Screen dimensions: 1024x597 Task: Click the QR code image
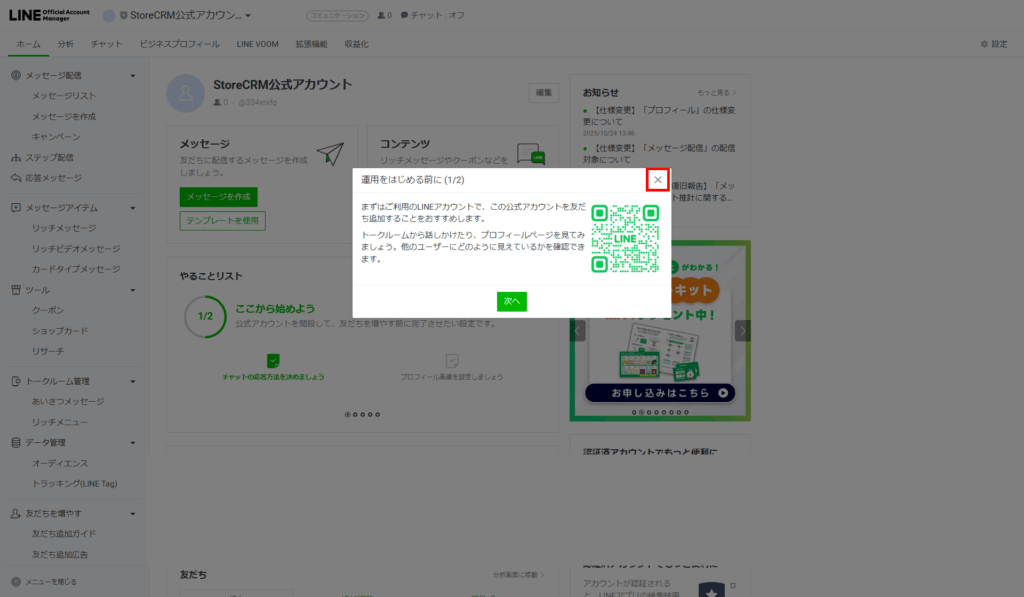[625, 238]
